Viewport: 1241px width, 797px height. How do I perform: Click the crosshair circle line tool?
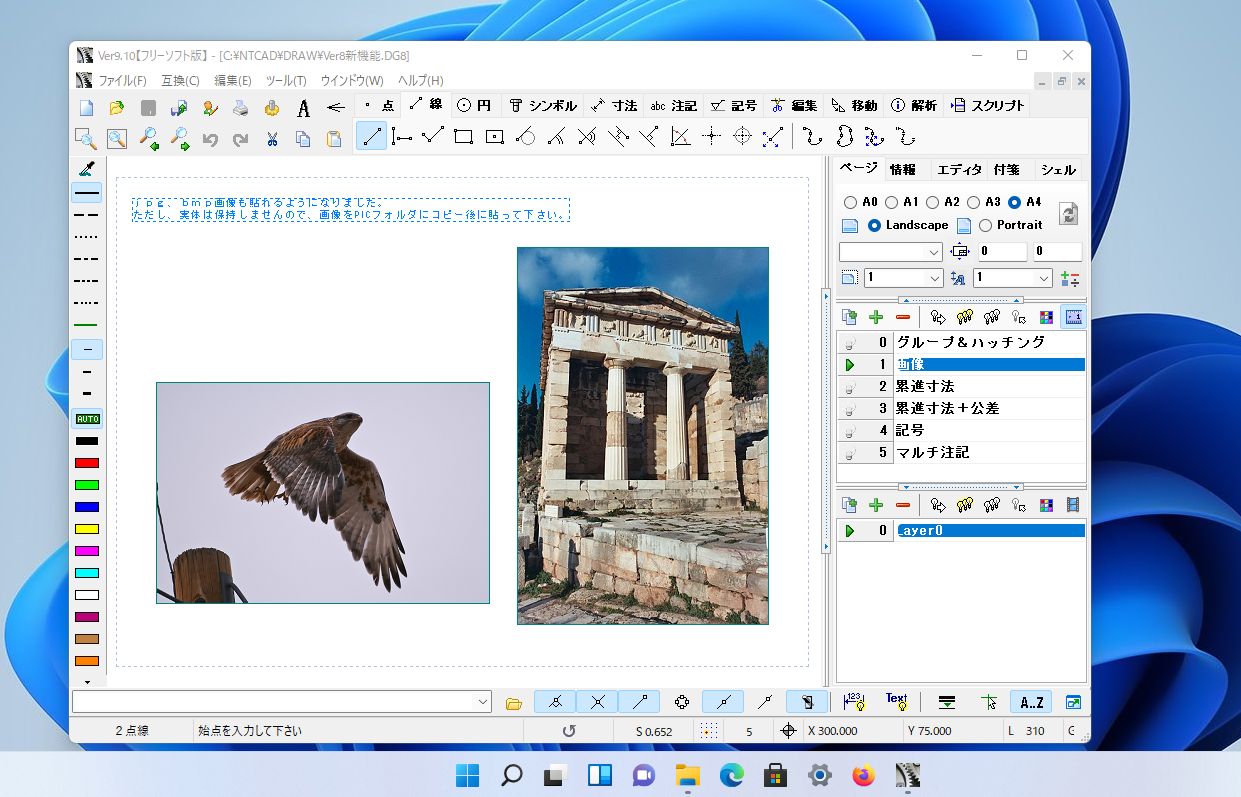click(x=742, y=137)
